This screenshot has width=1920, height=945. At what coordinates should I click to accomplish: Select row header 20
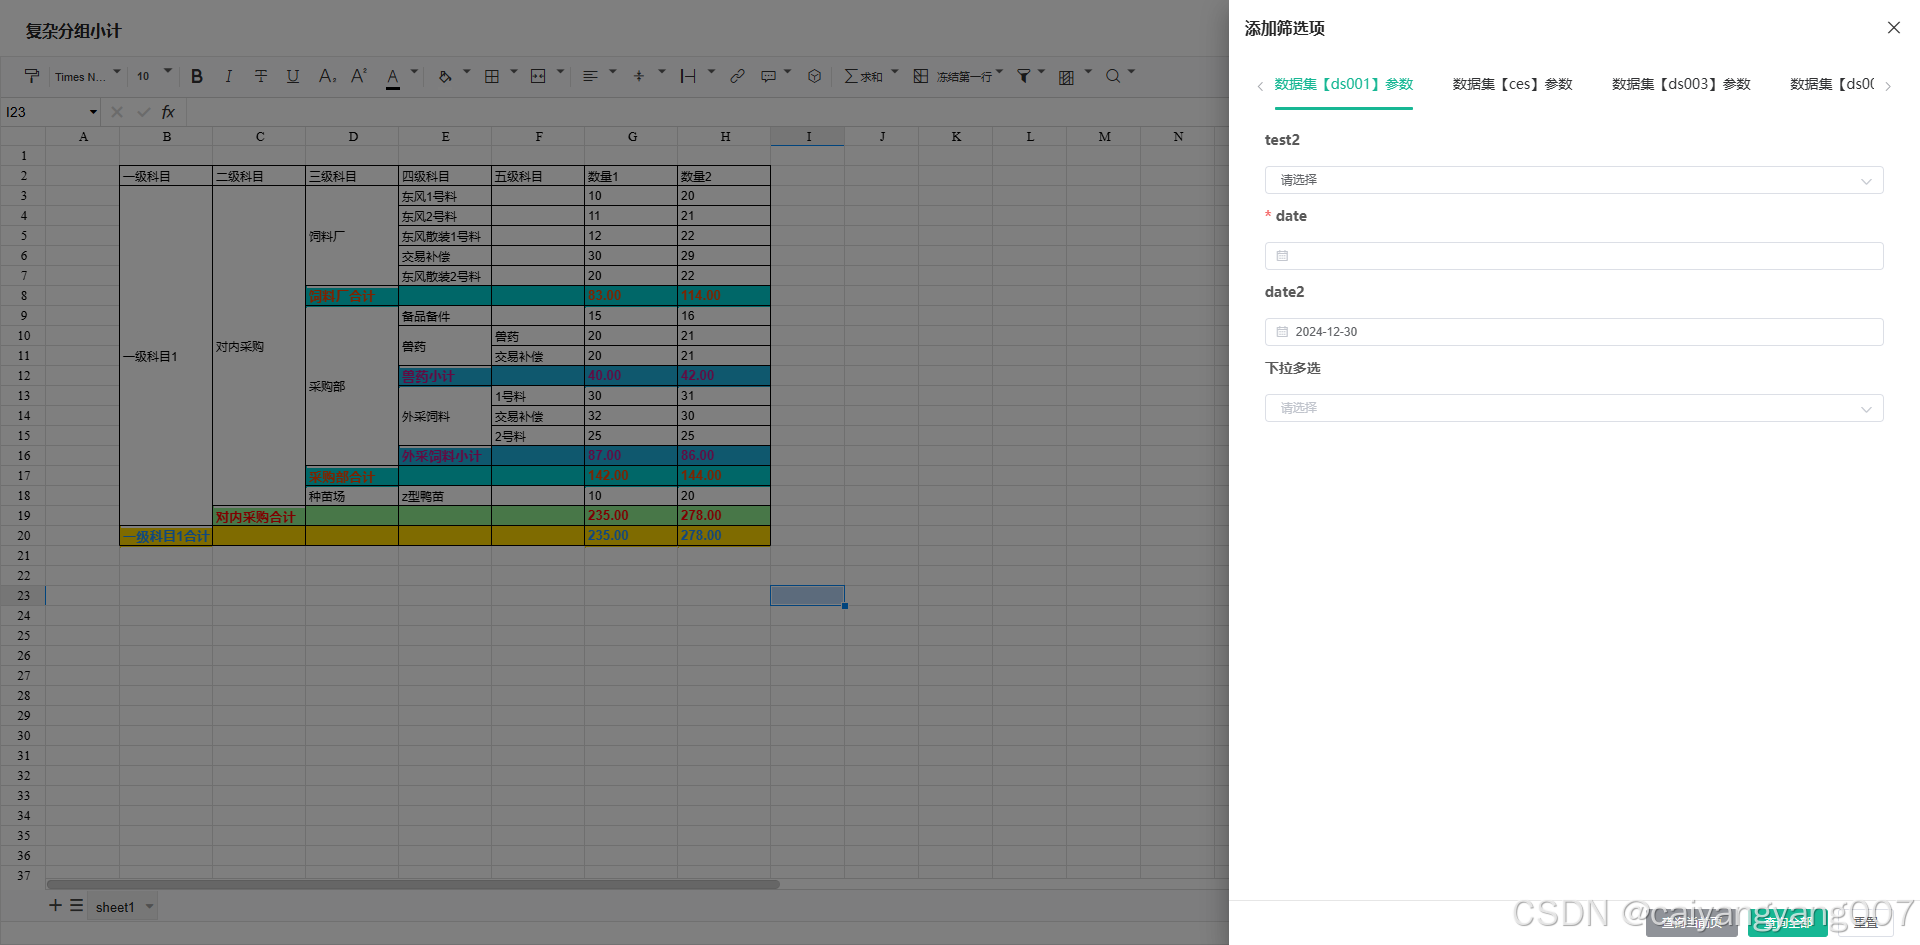click(x=23, y=536)
